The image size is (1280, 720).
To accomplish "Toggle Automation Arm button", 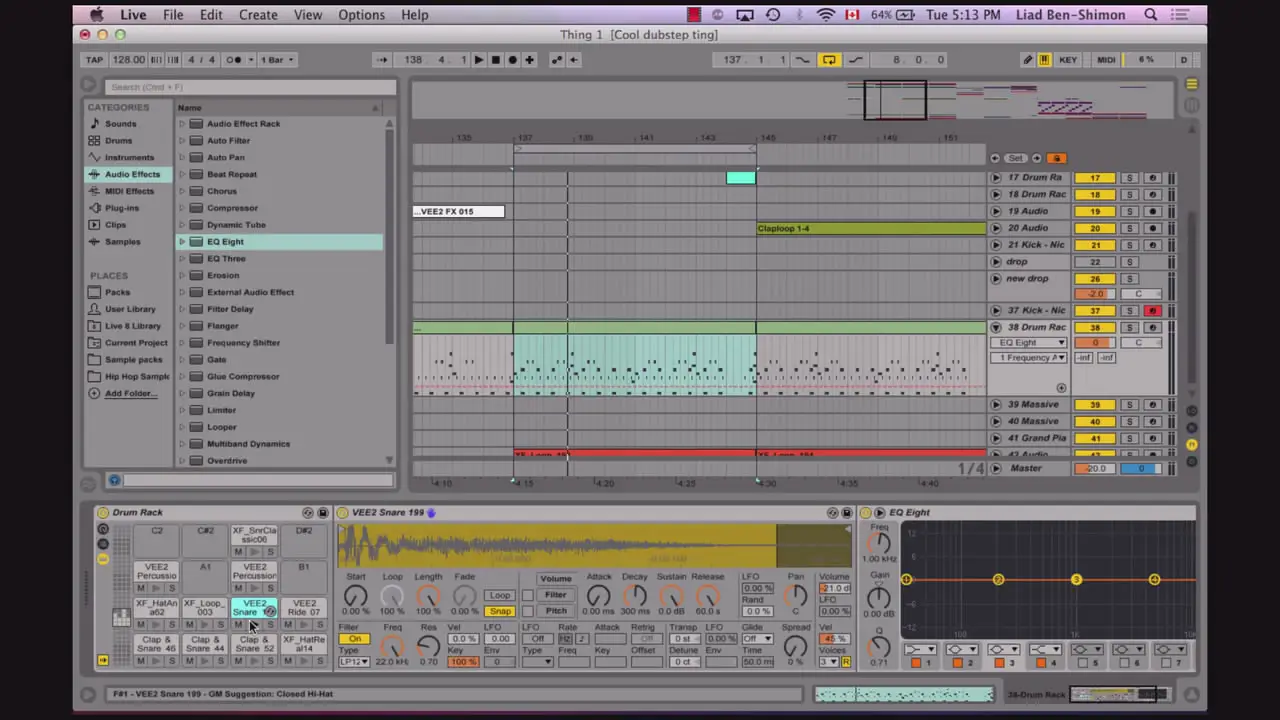I will point(559,60).
